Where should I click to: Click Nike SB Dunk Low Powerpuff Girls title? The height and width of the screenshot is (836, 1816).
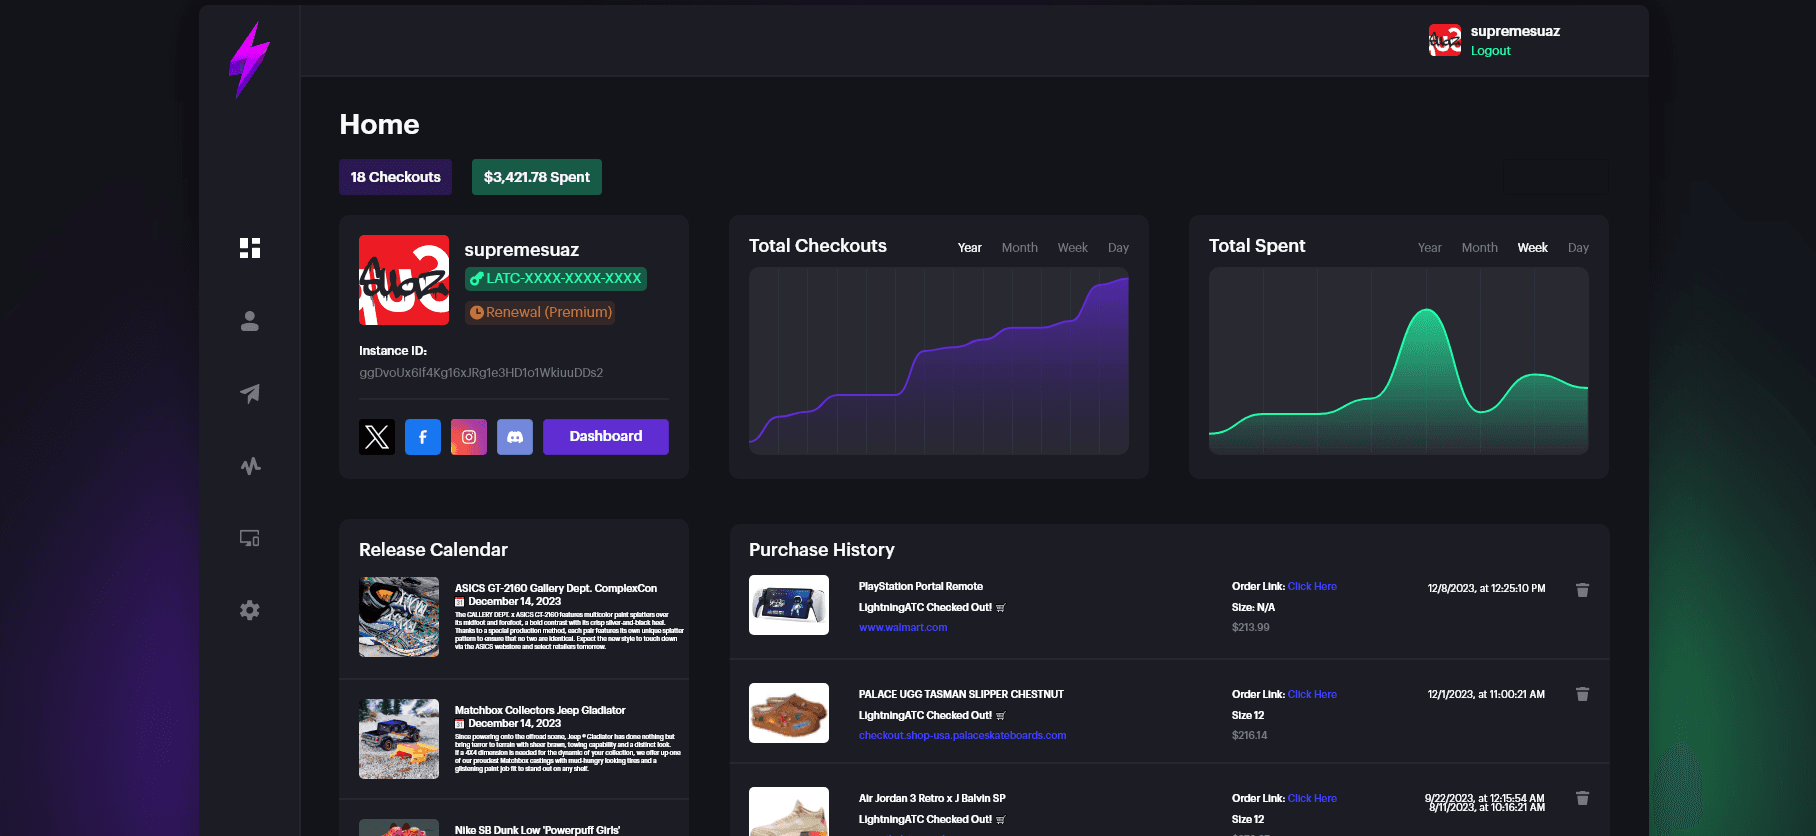point(537,830)
